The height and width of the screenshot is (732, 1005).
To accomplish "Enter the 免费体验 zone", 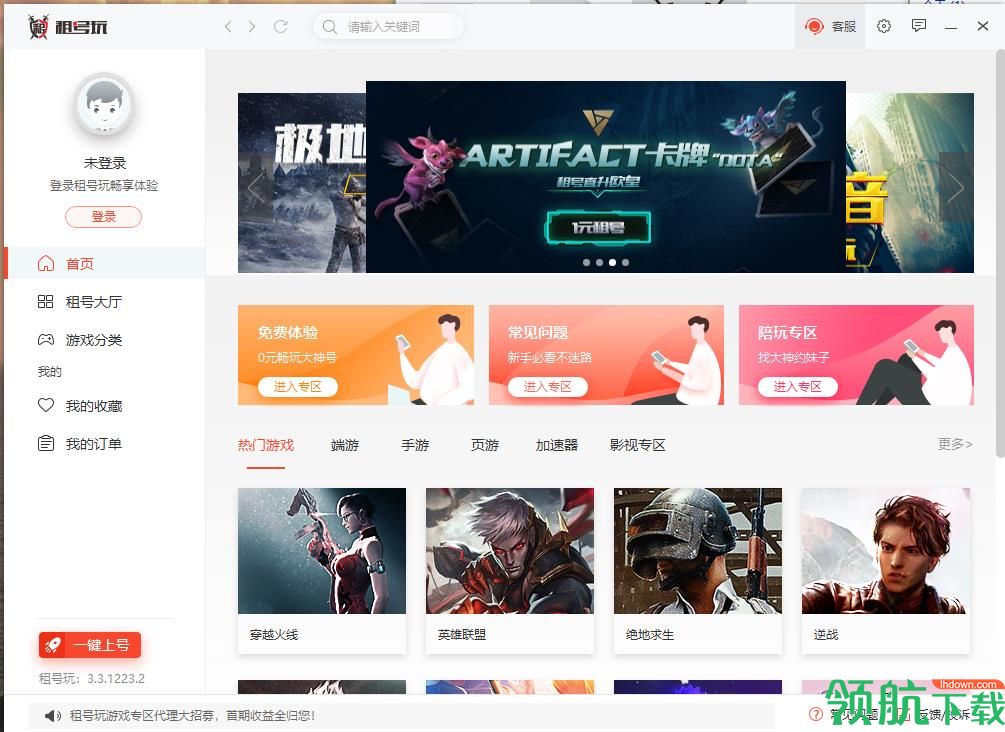I will pos(297,387).
